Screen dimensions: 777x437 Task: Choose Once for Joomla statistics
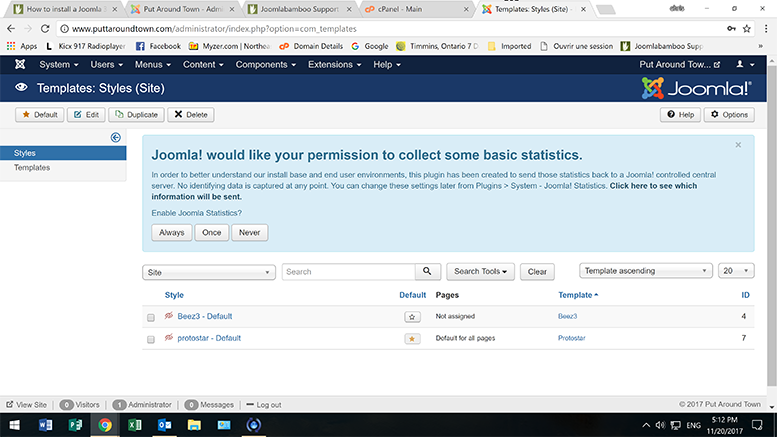[x=212, y=232]
